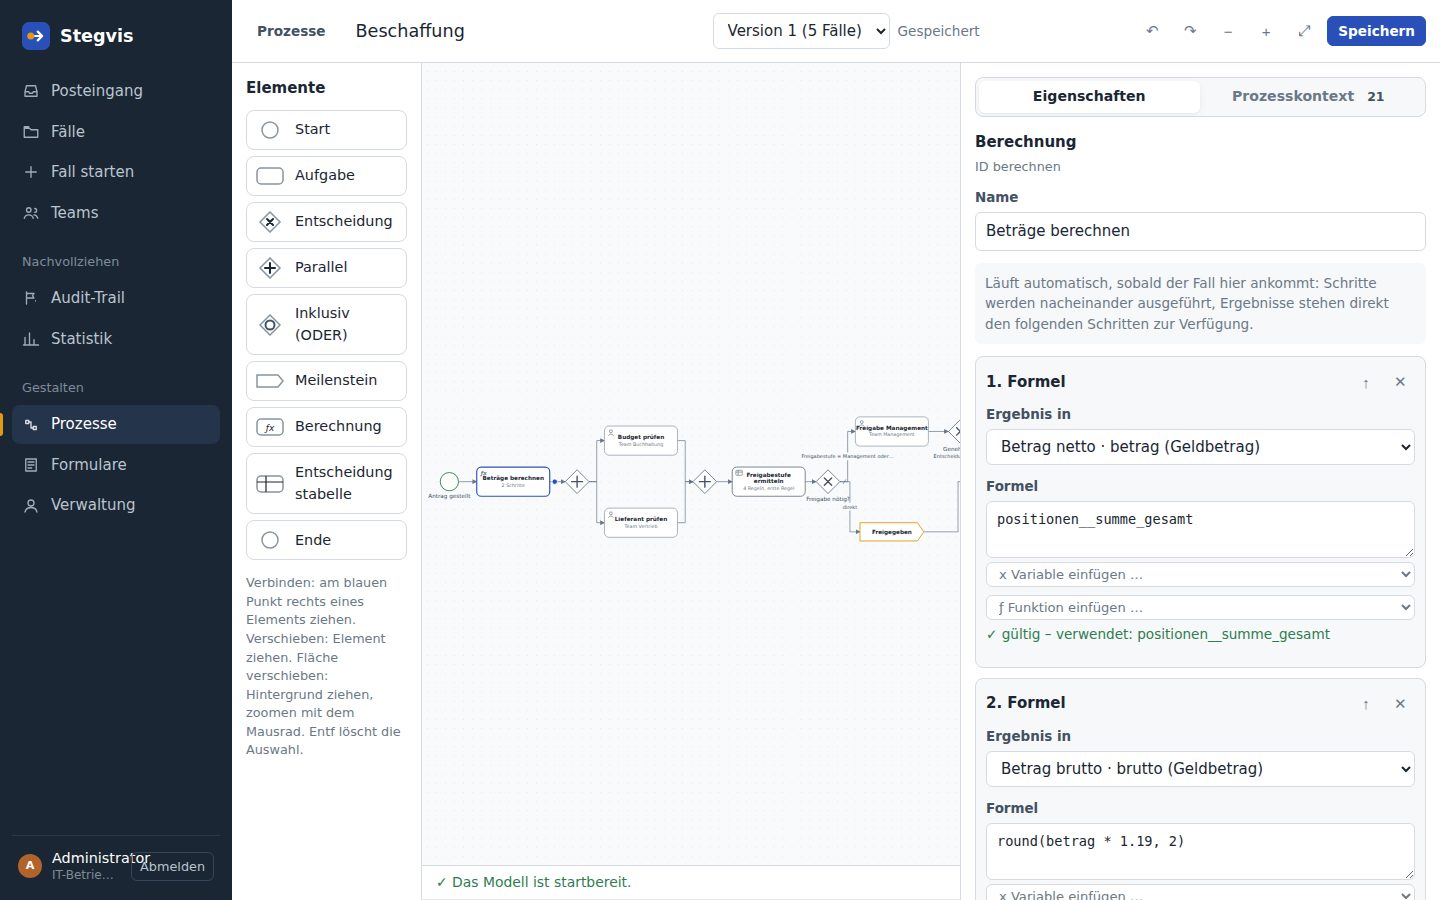The image size is (1440, 900).
Task: Click the redo arrow in the toolbar
Action: click(x=1190, y=31)
